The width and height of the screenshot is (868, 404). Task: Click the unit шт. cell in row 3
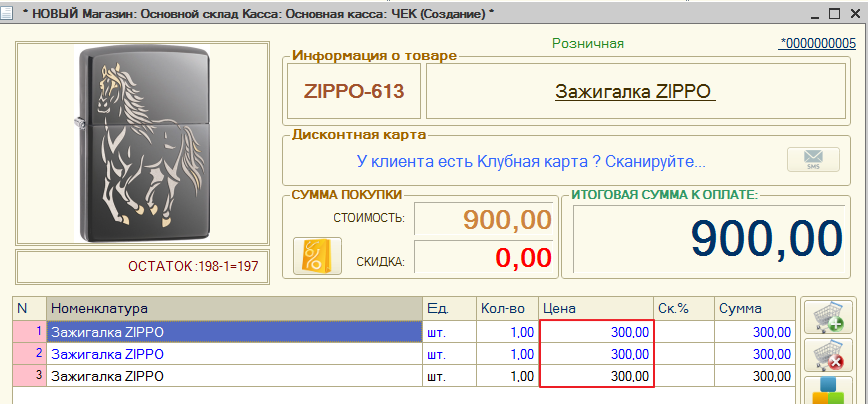pyautogui.click(x=450, y=376)
